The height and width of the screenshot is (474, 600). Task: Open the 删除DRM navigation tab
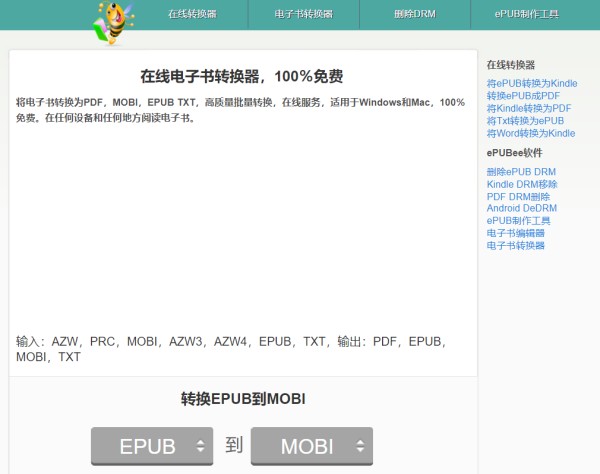coord(415,14)
